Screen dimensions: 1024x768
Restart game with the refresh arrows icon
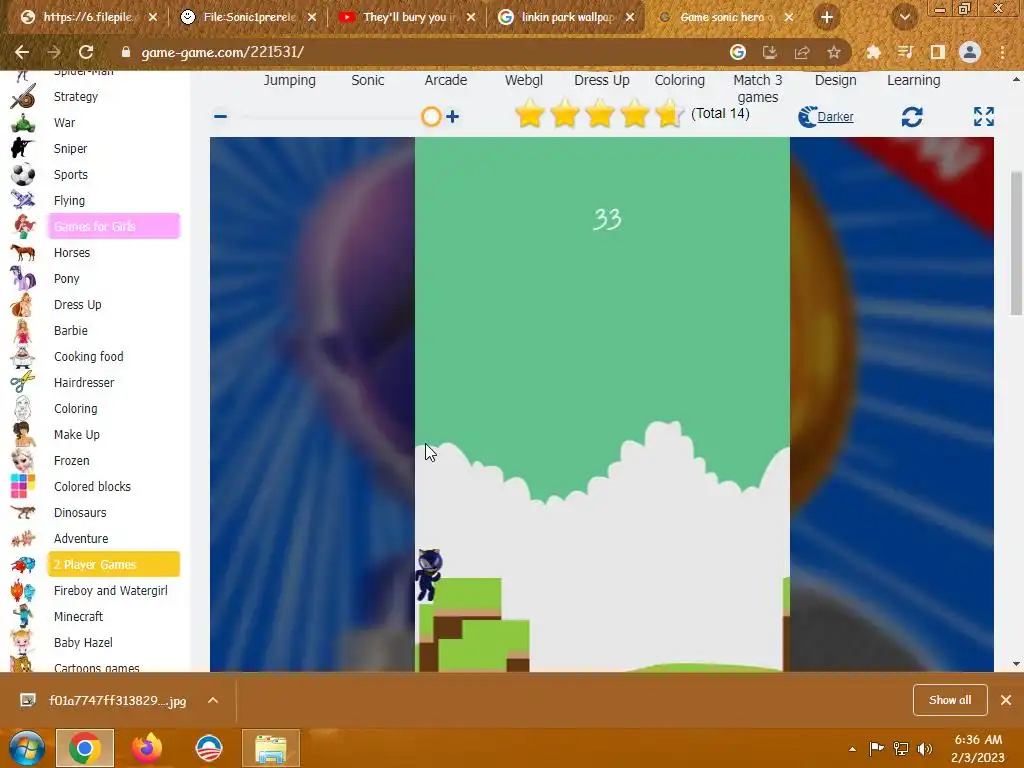click(912, 117)
